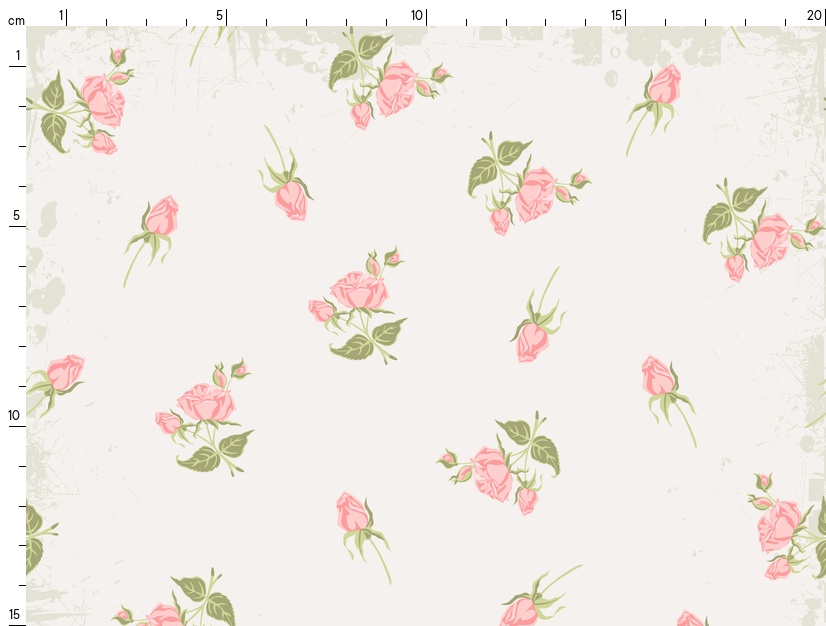Click the 1 mark on the left ruler

pyautogui.click(x=17, y=55)
